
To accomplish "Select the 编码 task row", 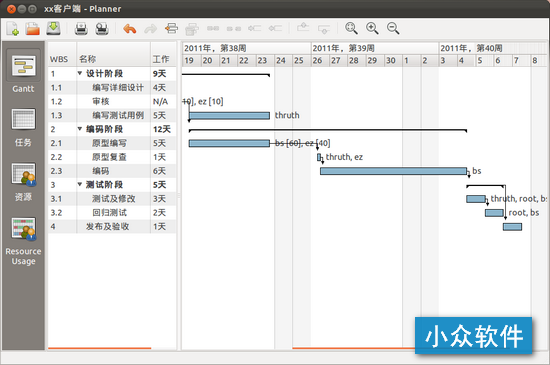I will 112,171.
